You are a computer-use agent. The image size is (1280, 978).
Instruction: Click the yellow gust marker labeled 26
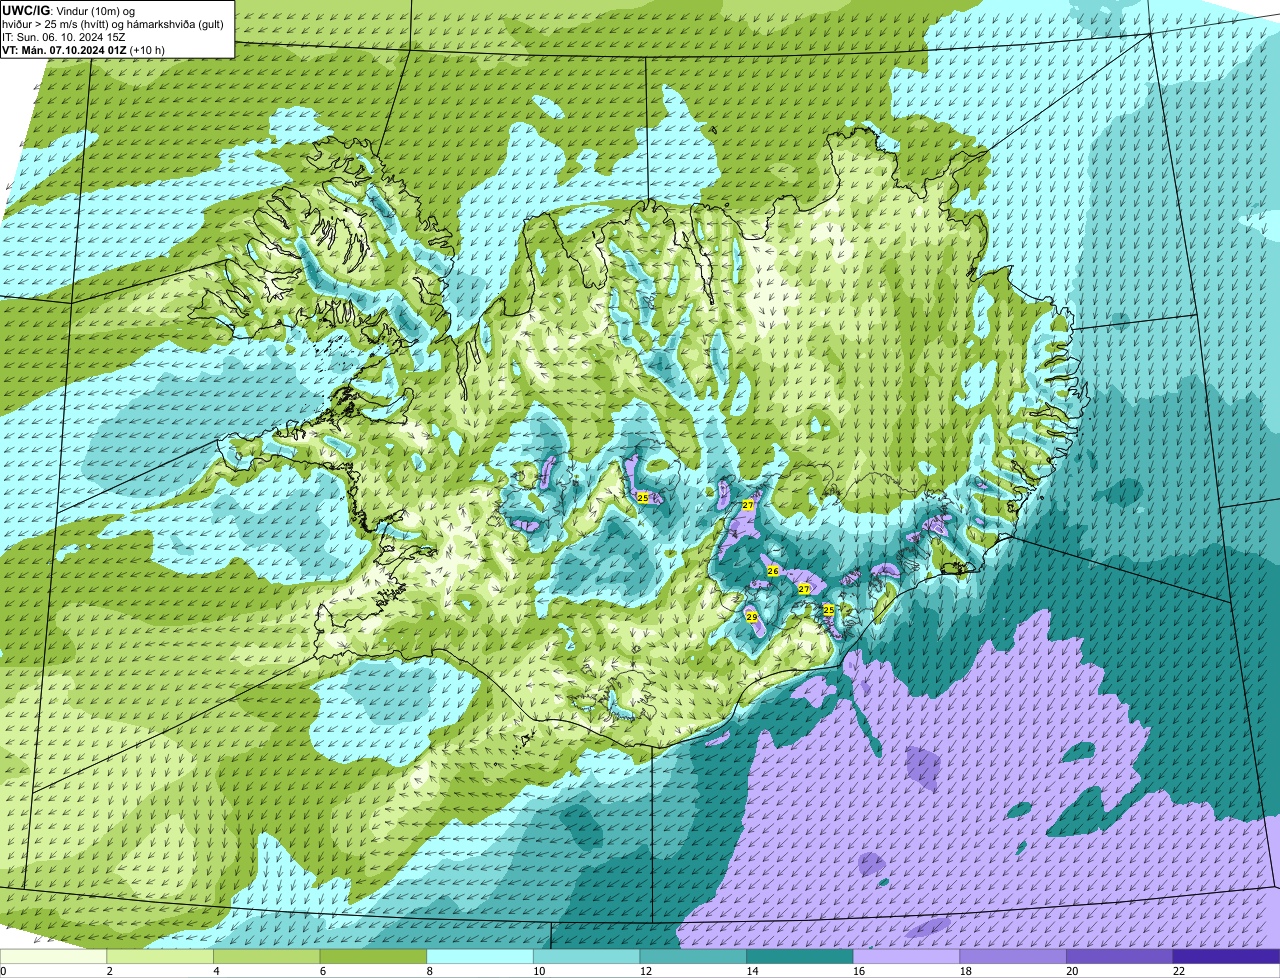[x=773, y=571]
